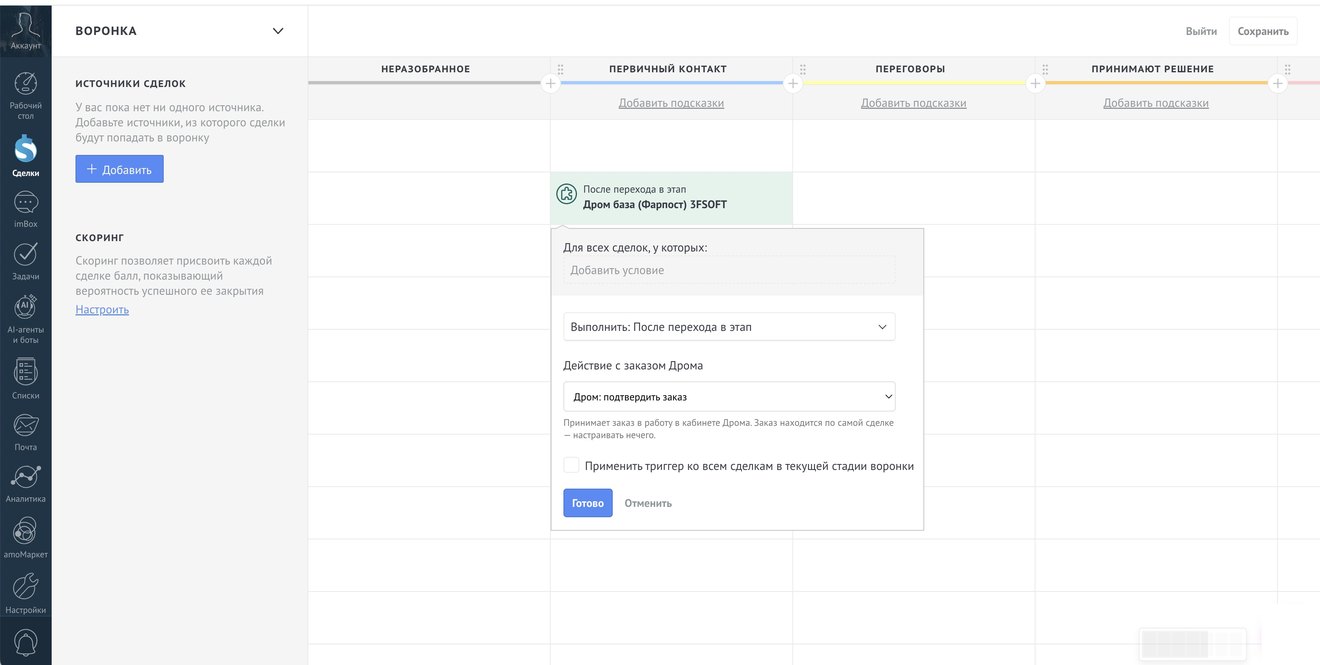
Task: Open the Задачи tasks icon
Action: 26,254
